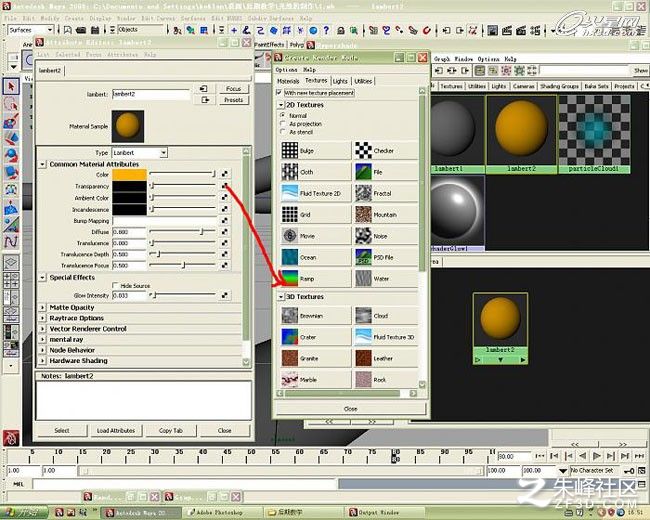The height and width of the screenshot is (520, 650).
Task: Pick the Water texture icon
Action: [364, 279]
